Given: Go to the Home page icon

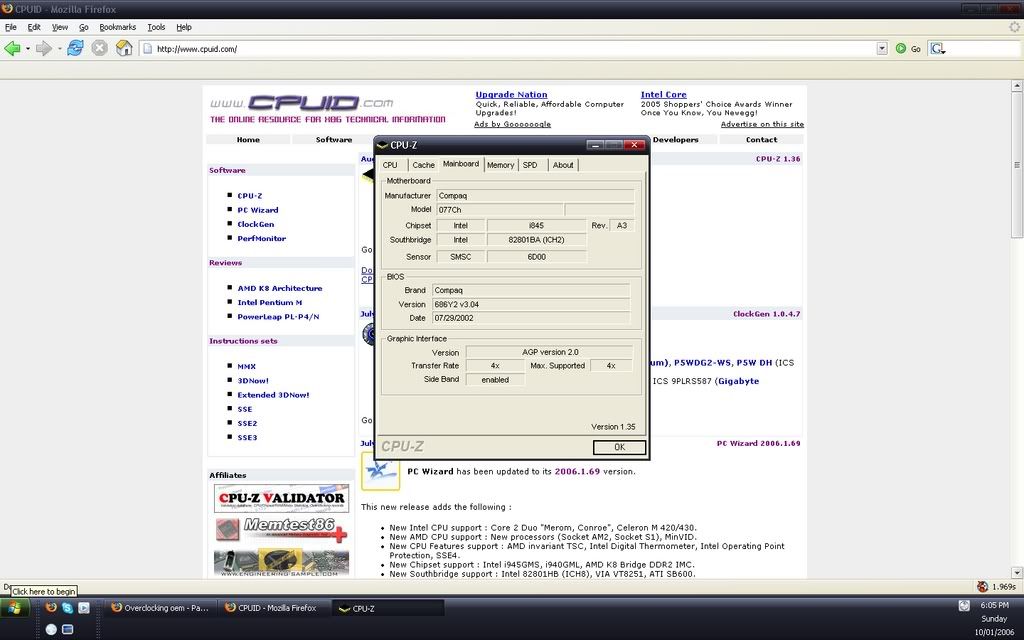Looking at the screenshot, I should [x=125, y=48].
